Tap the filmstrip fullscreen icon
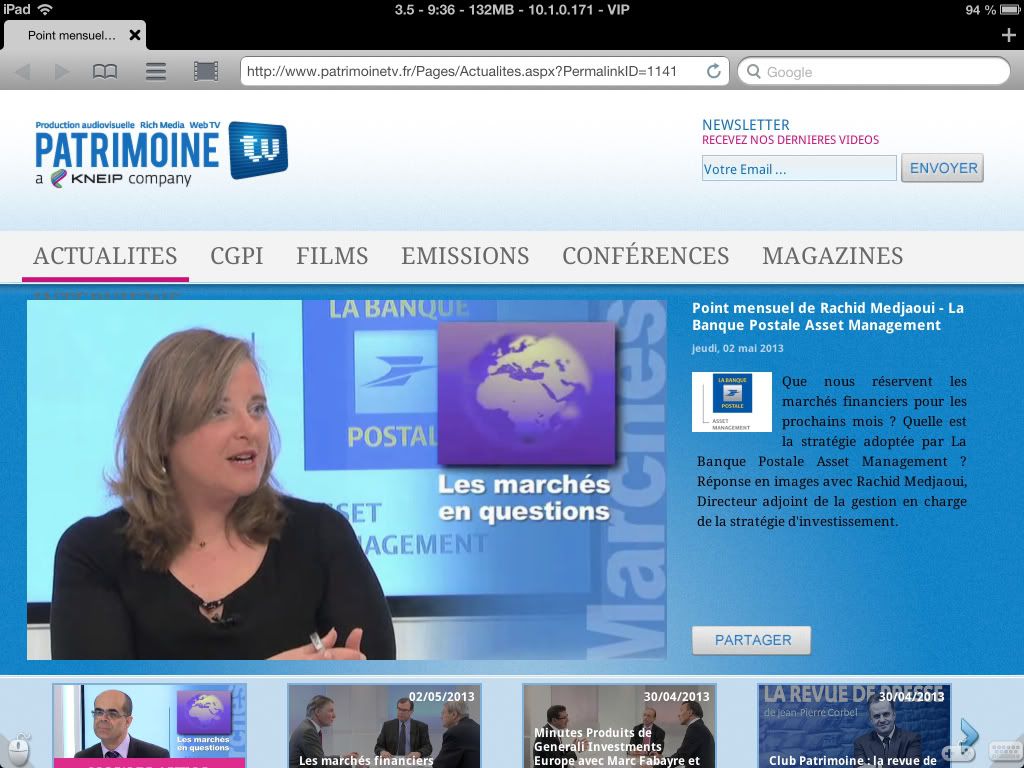 (206, 71)
